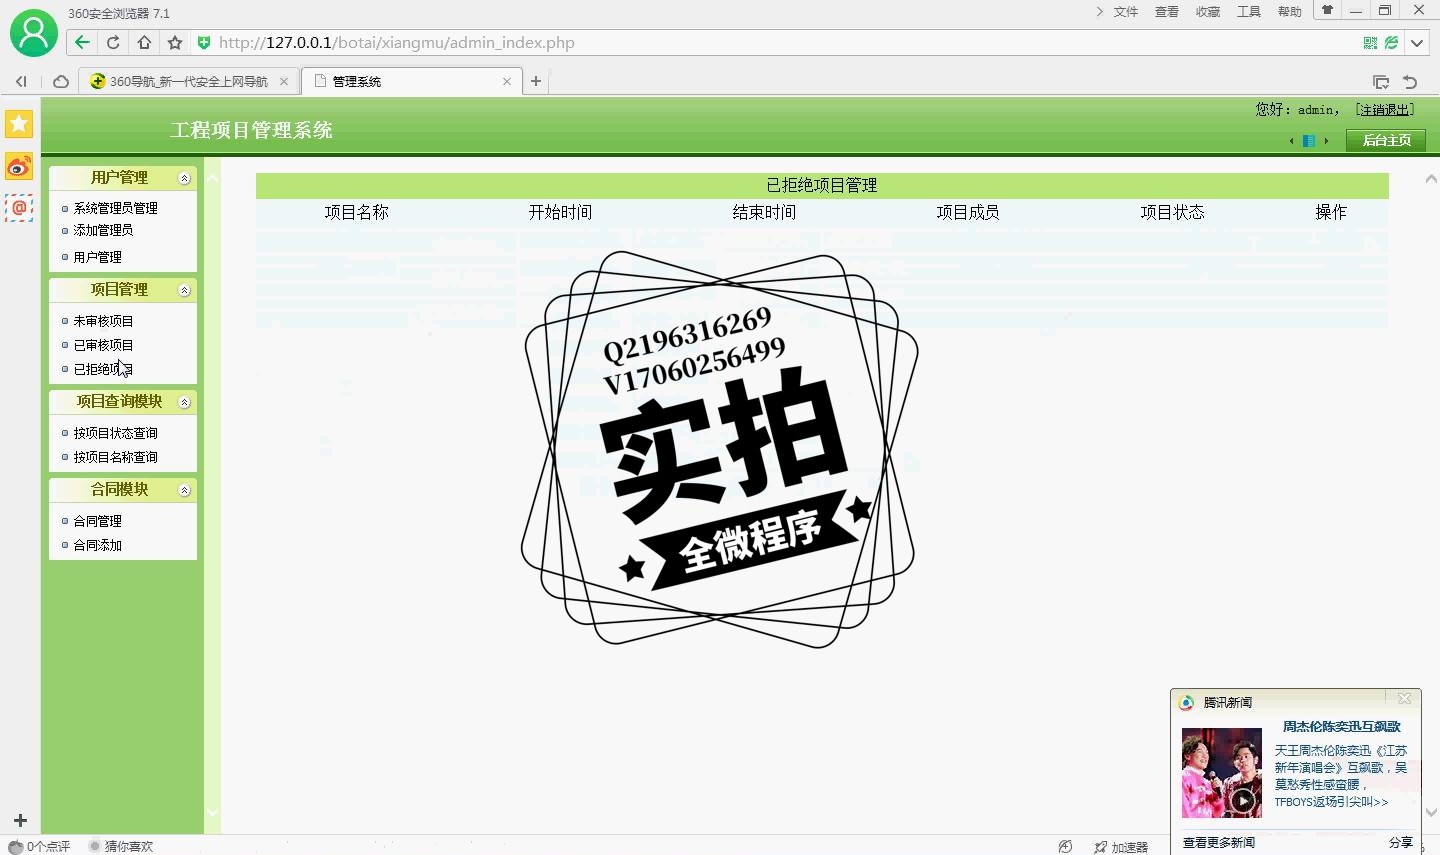Click 分享 in the news popup

pyautogui.click(x=1401, y=843)
